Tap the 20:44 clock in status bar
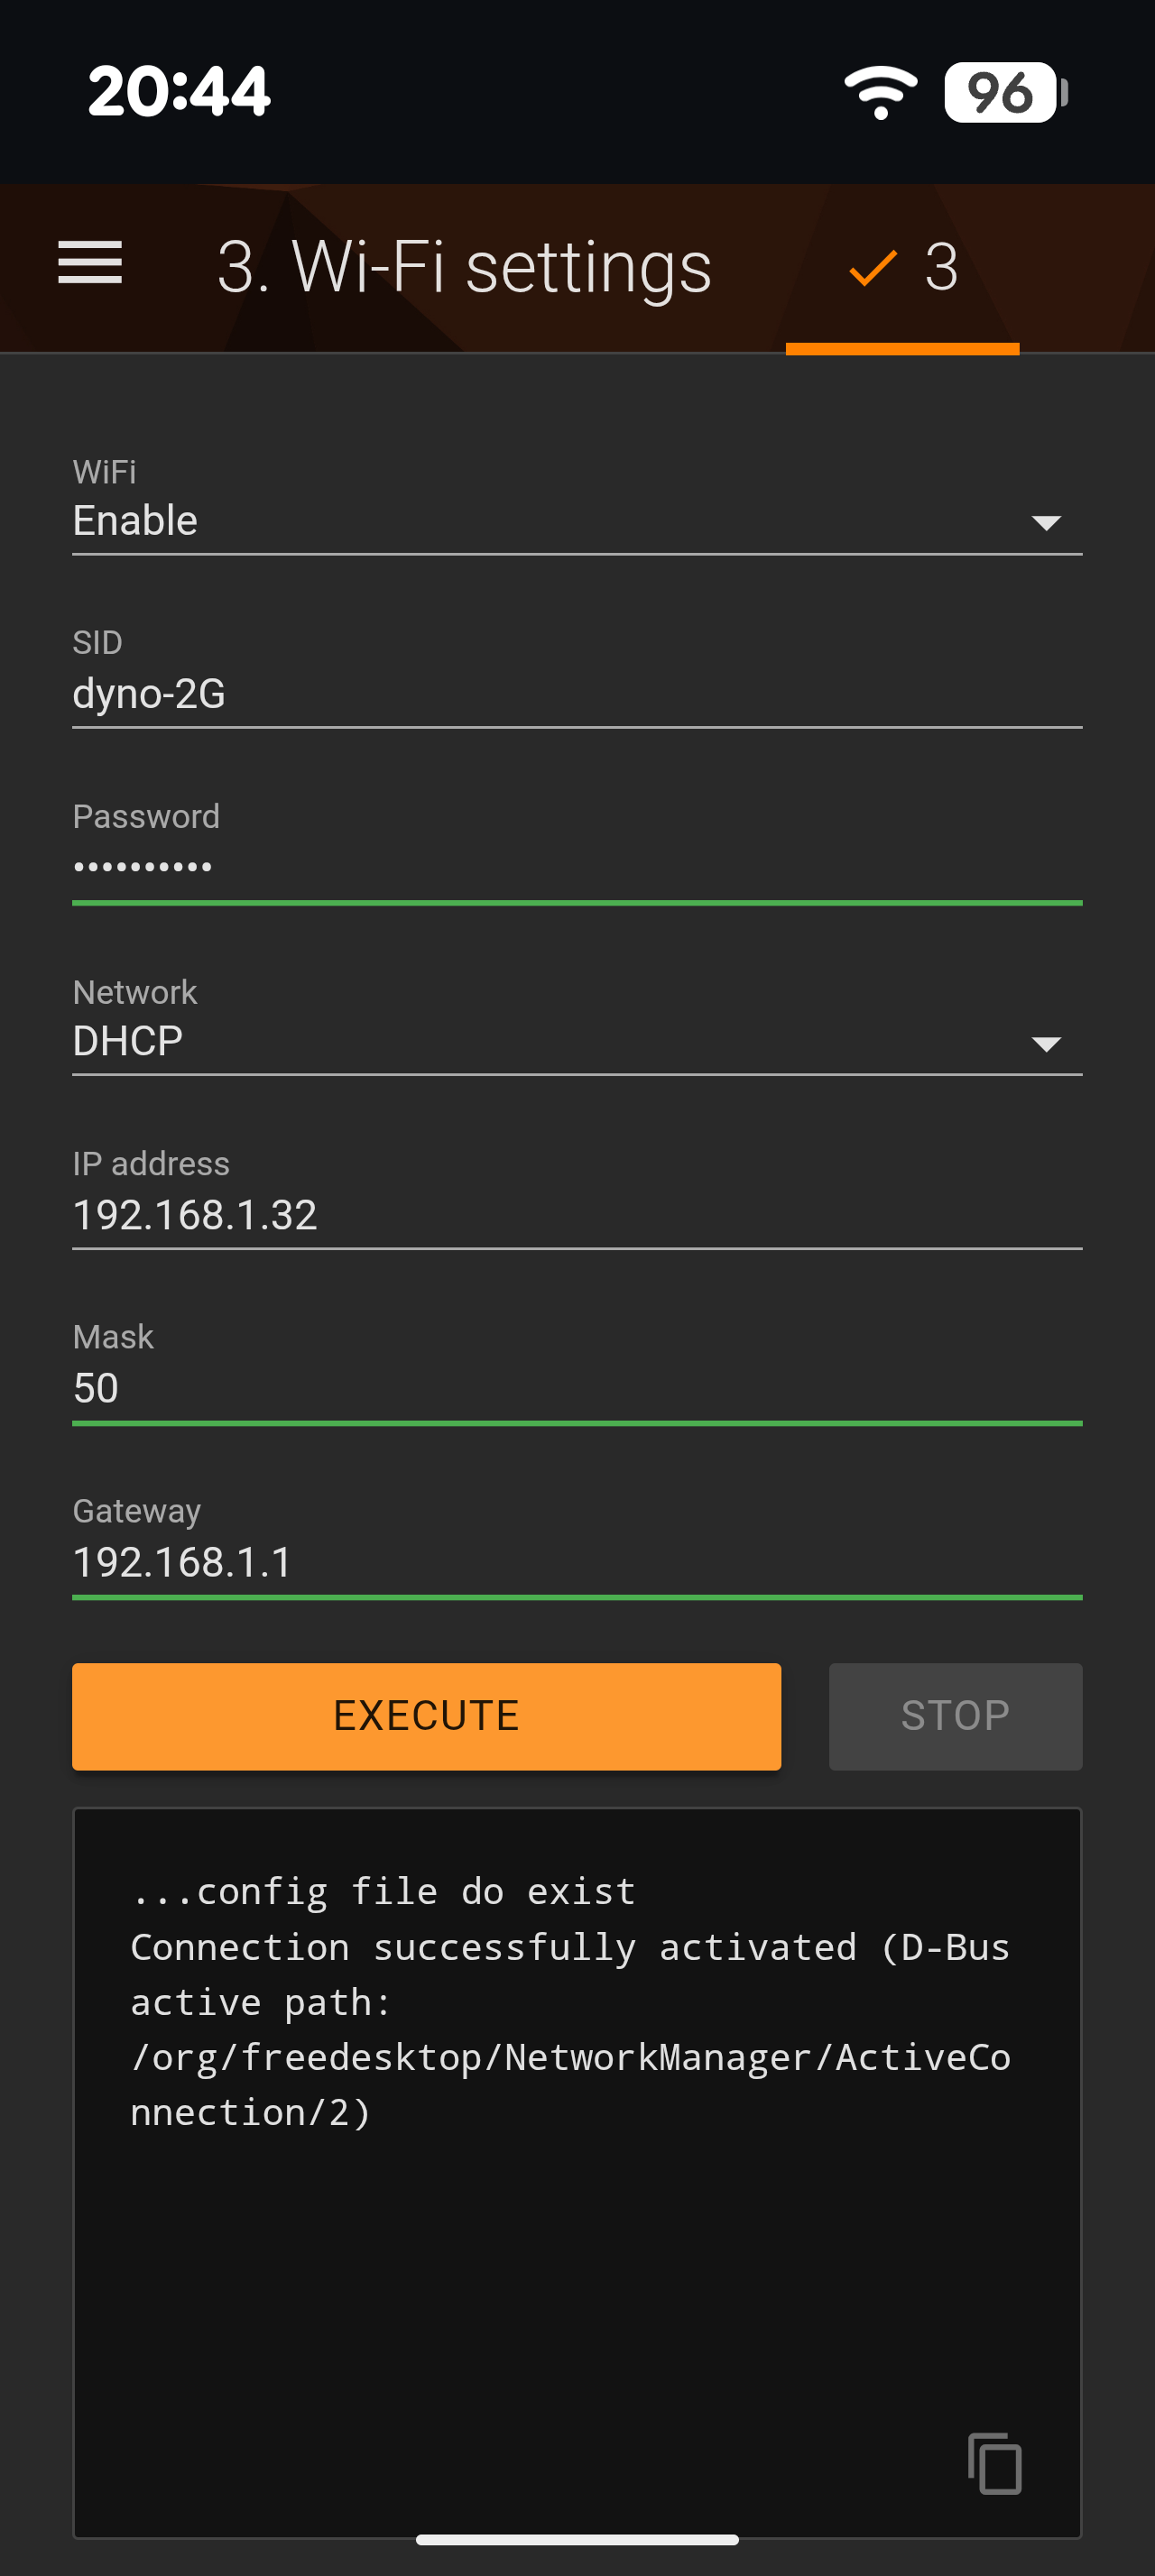This screenshot has height=2576, width=1155. point(179,92)
